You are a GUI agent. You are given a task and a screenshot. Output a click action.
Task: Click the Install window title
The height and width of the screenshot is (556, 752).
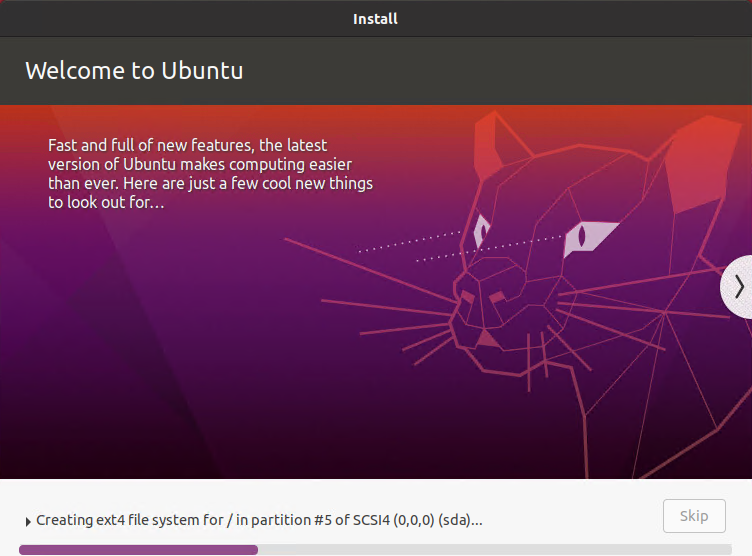pos(376,19)
